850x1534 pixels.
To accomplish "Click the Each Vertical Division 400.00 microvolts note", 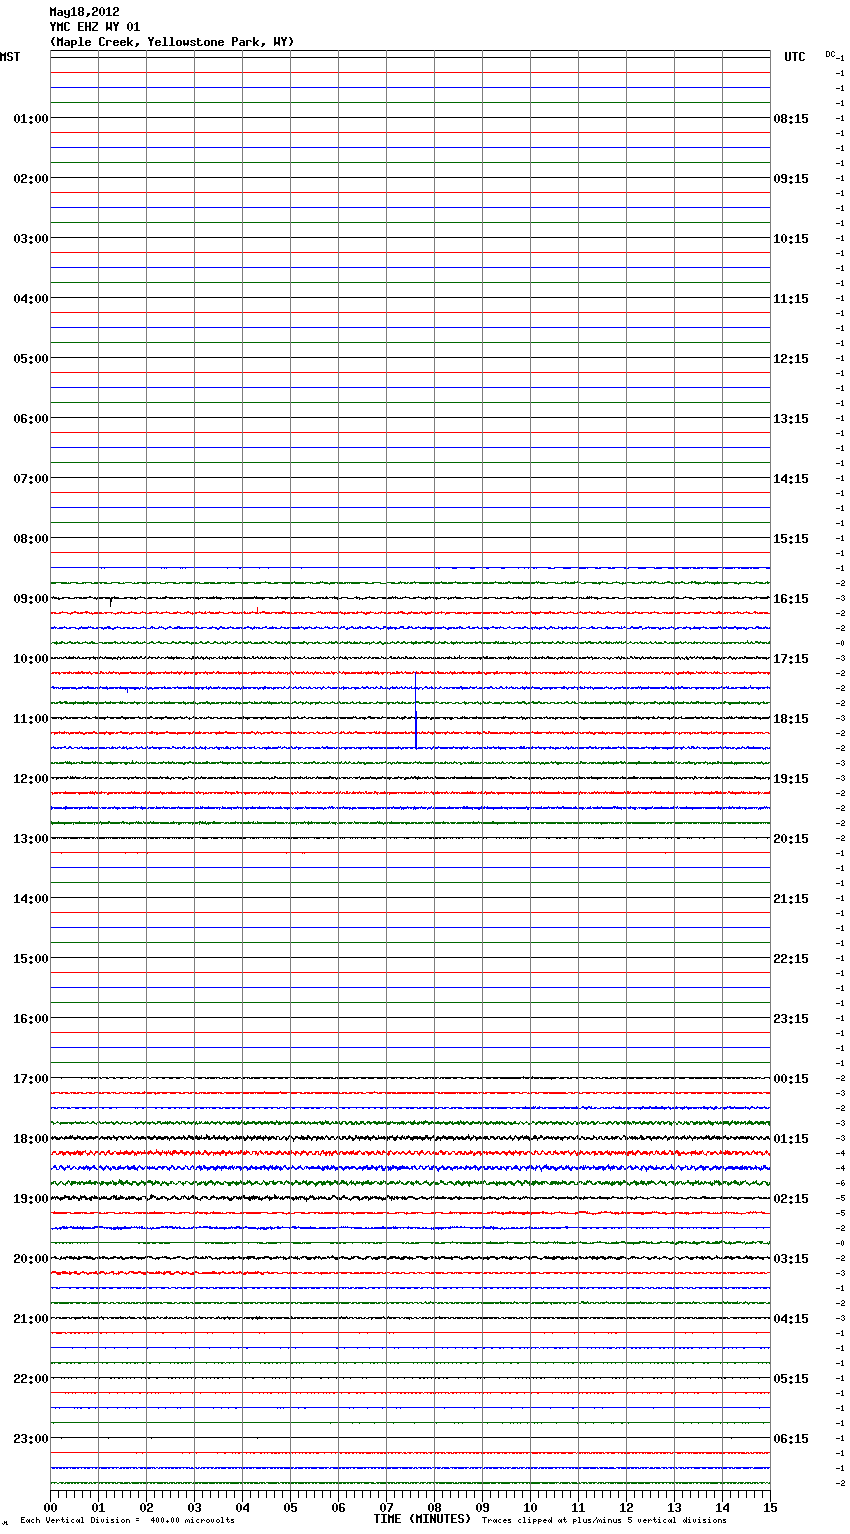I will pos(127,1521).
